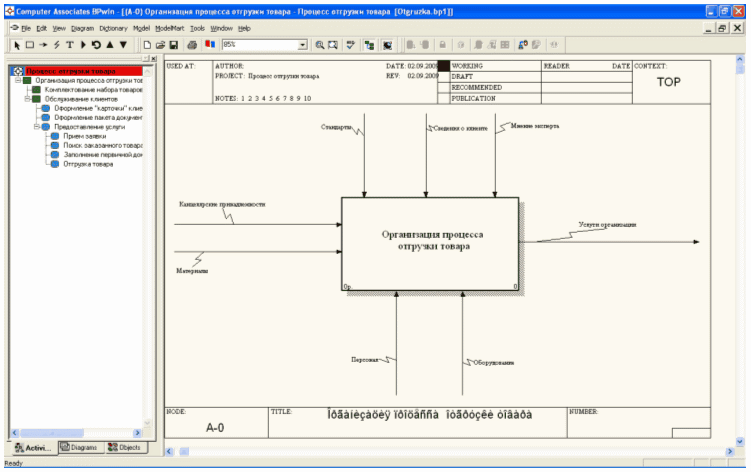Screen dimensions: 751x472
Task: Collapse the Предоставление услуги node
Action: point(37,127)
